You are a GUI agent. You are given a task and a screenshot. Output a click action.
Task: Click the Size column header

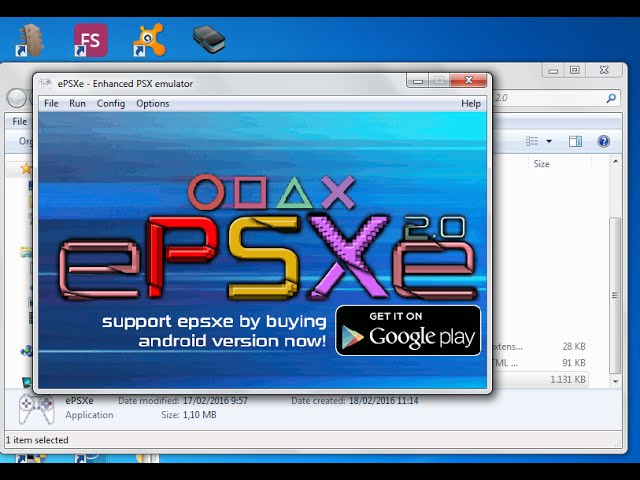[542, 164]
